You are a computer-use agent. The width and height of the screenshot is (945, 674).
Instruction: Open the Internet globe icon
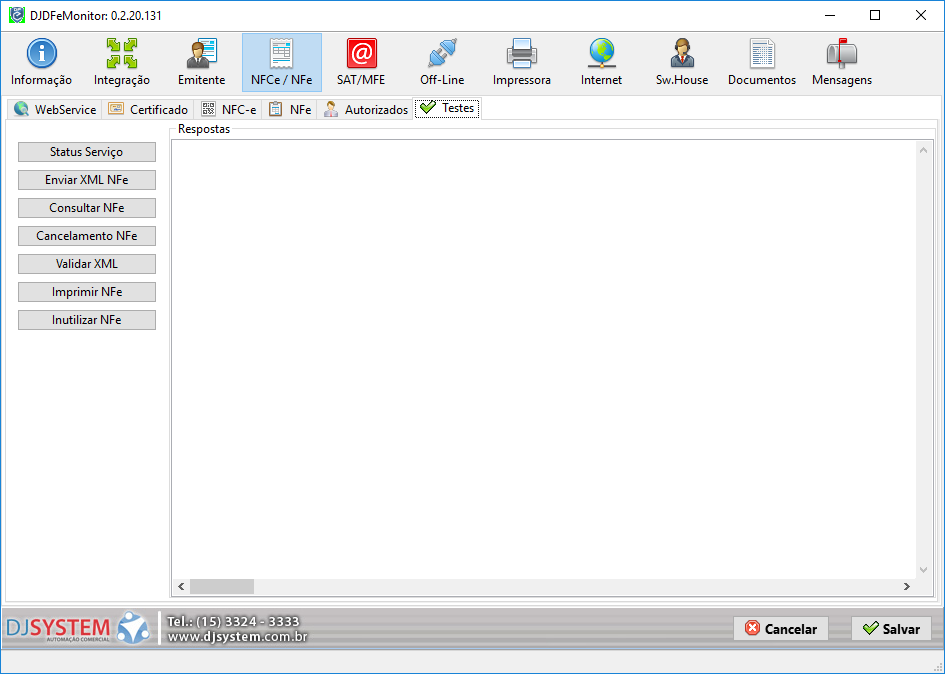pos(601,62)
